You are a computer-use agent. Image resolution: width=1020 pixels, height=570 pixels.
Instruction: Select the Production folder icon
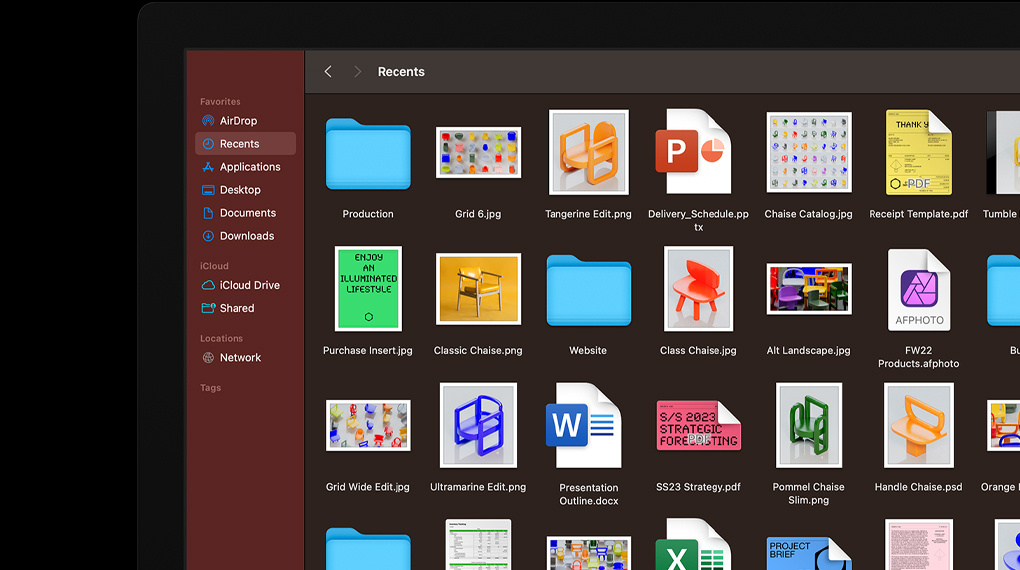[x=368, y=153]
